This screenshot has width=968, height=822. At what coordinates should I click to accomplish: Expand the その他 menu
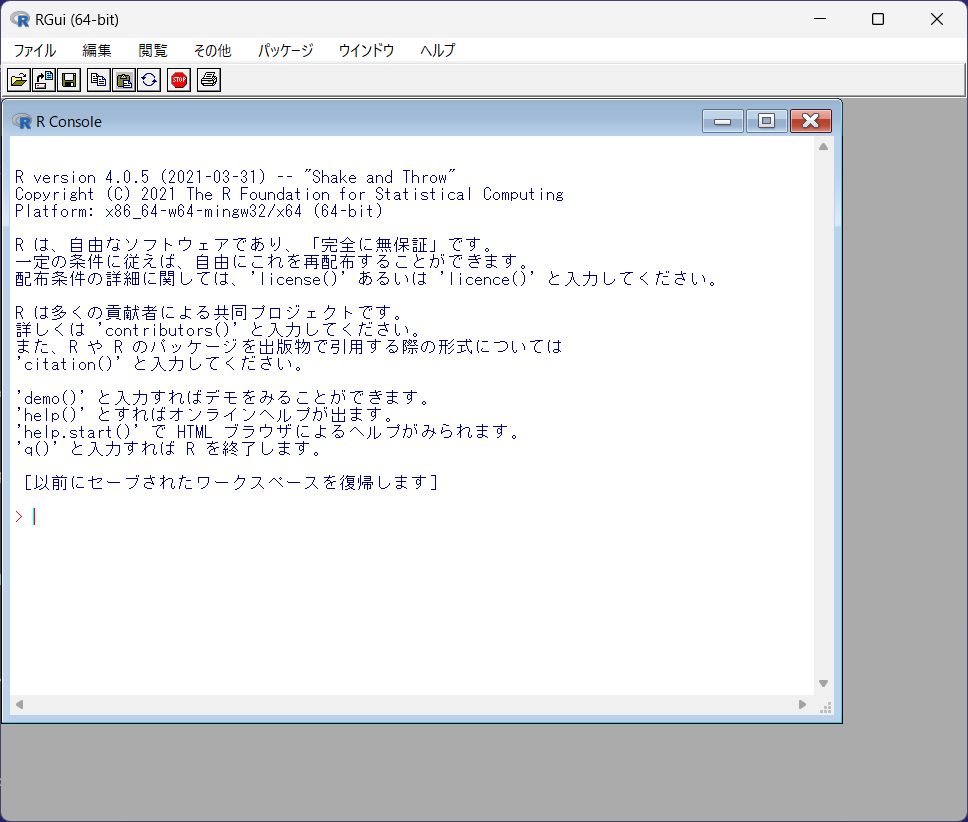point(212,50)
